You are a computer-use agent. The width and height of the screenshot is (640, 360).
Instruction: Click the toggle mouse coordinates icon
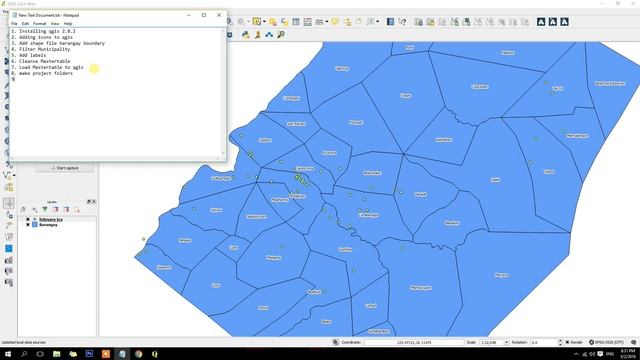(336, 342)
